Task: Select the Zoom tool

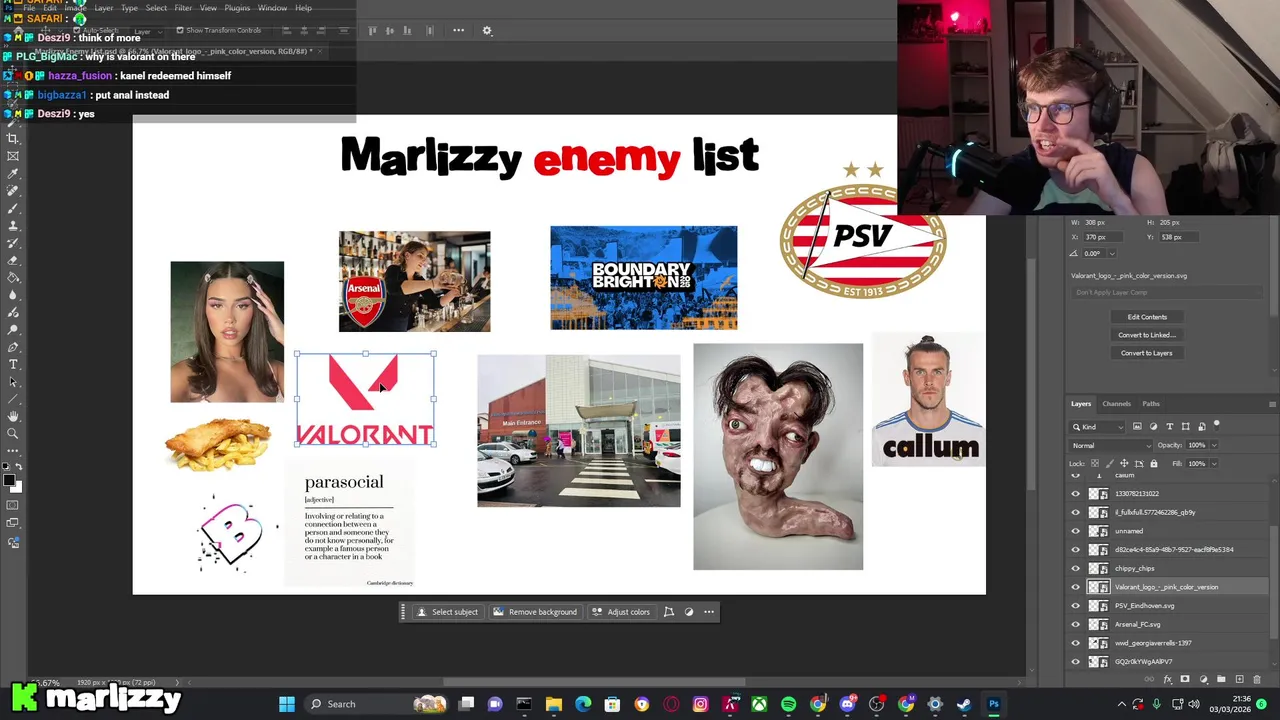Action: pos(13,433)
